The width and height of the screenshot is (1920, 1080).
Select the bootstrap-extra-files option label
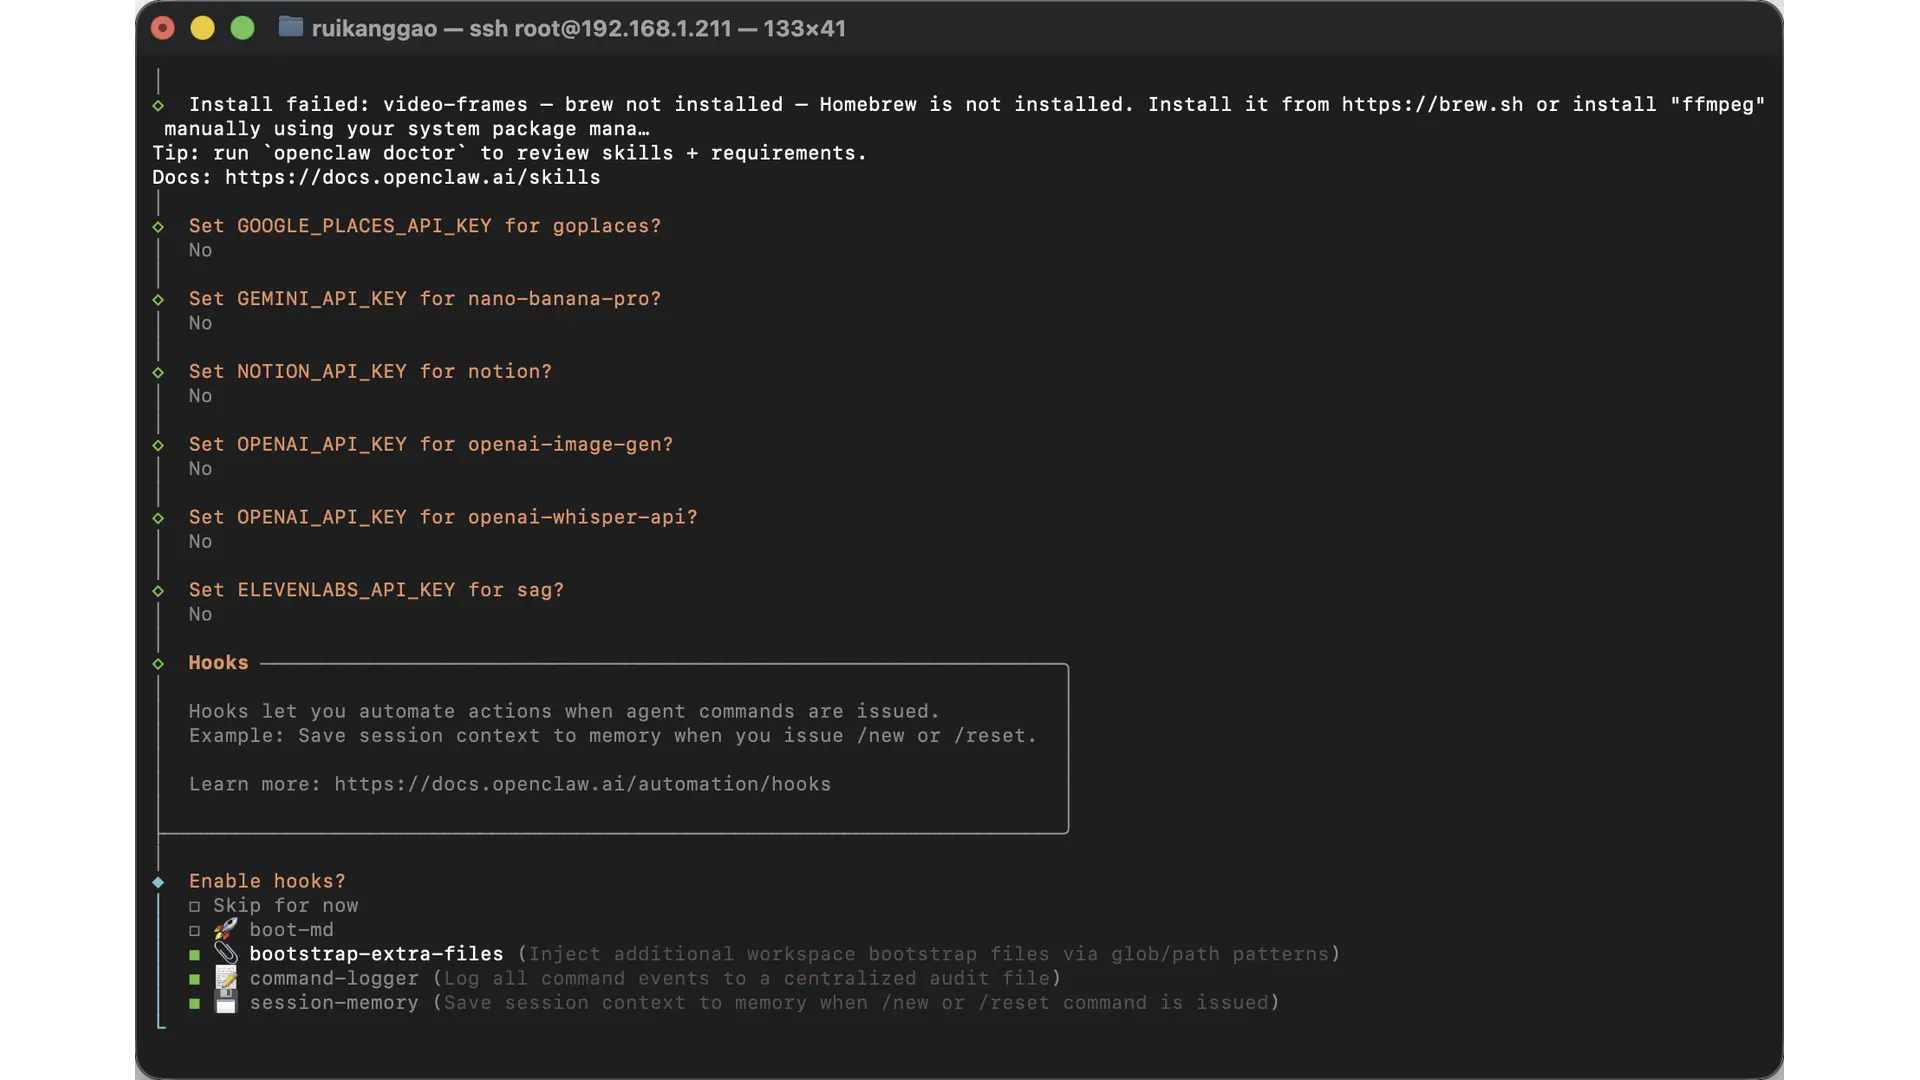click(x=376, y=955)
